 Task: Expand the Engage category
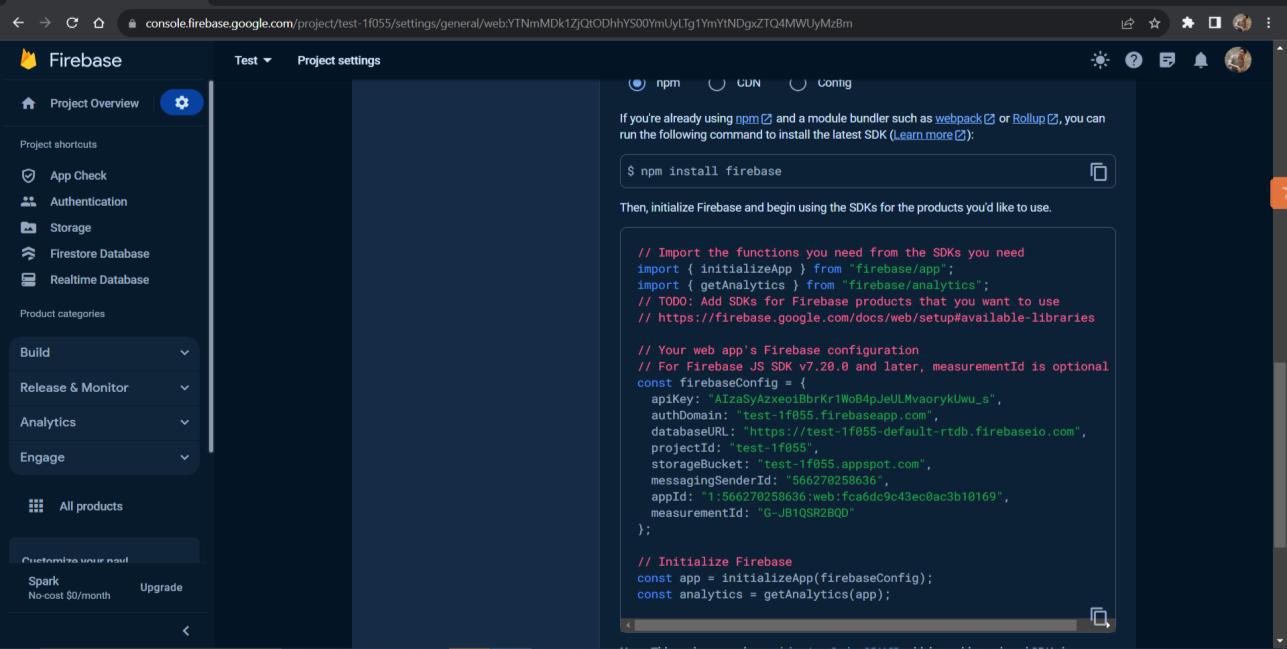tap(104, 457)
